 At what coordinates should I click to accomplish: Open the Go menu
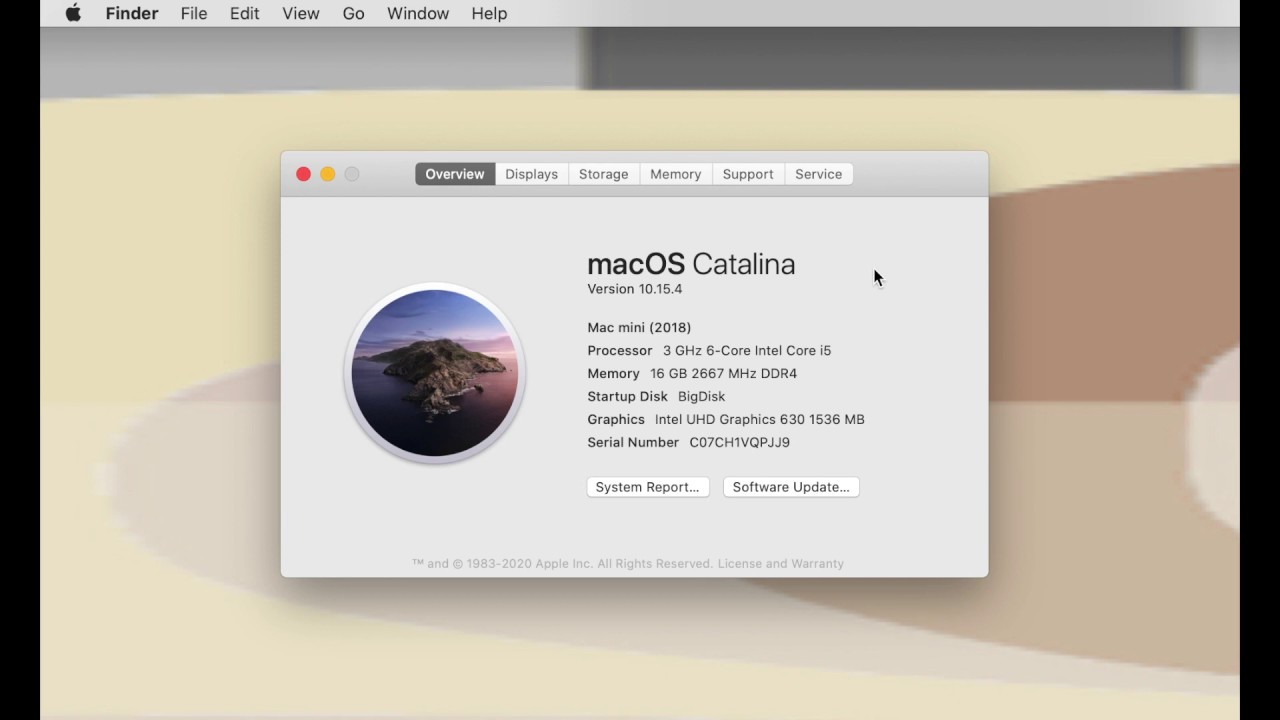point(353,13)
